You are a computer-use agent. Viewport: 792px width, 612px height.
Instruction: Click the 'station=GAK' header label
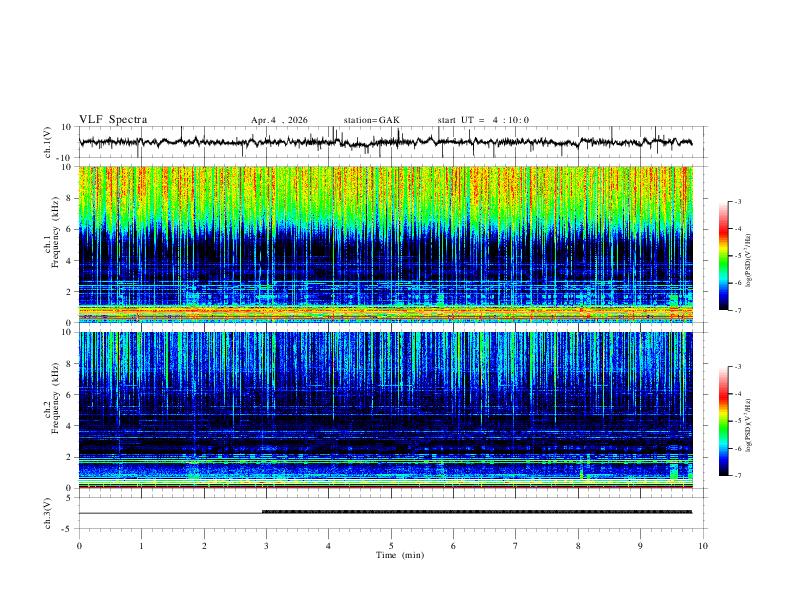tap(371, 120)
